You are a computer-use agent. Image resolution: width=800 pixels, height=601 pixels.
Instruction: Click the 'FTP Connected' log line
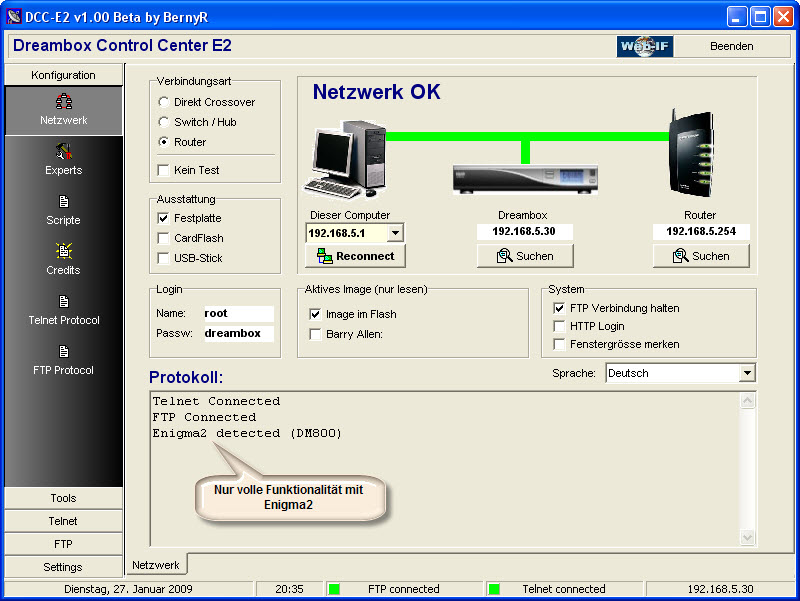coord(204,417)
